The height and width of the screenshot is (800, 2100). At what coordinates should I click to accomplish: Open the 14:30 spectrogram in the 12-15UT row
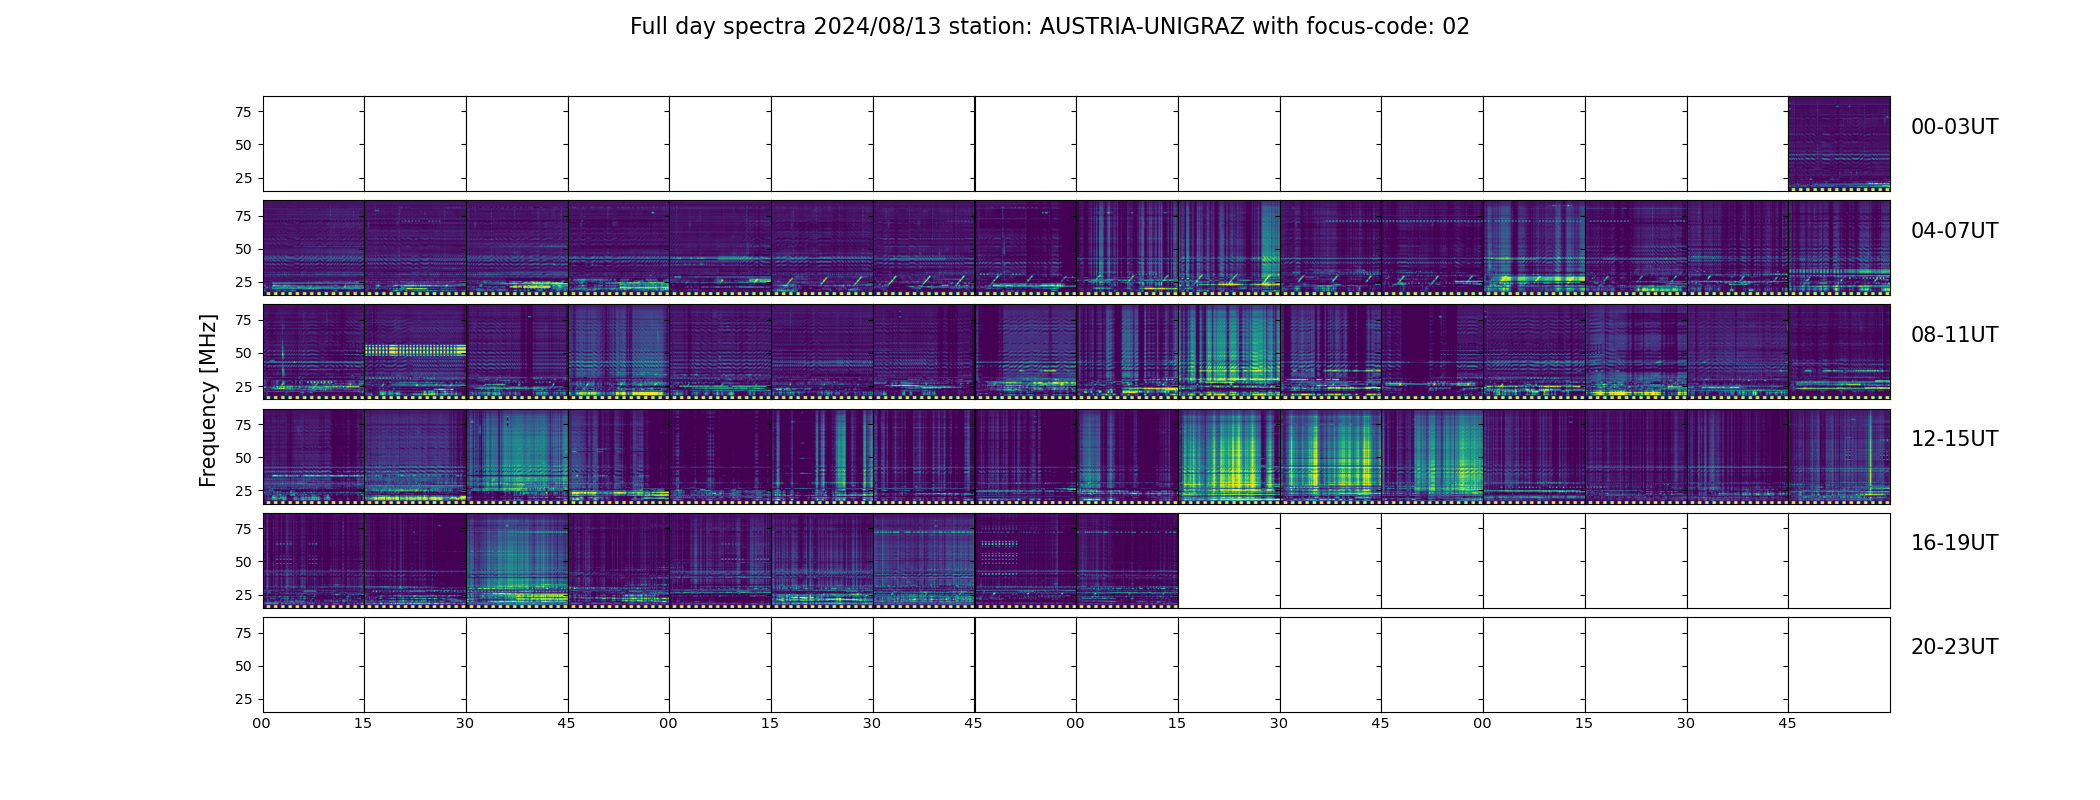1331,456
